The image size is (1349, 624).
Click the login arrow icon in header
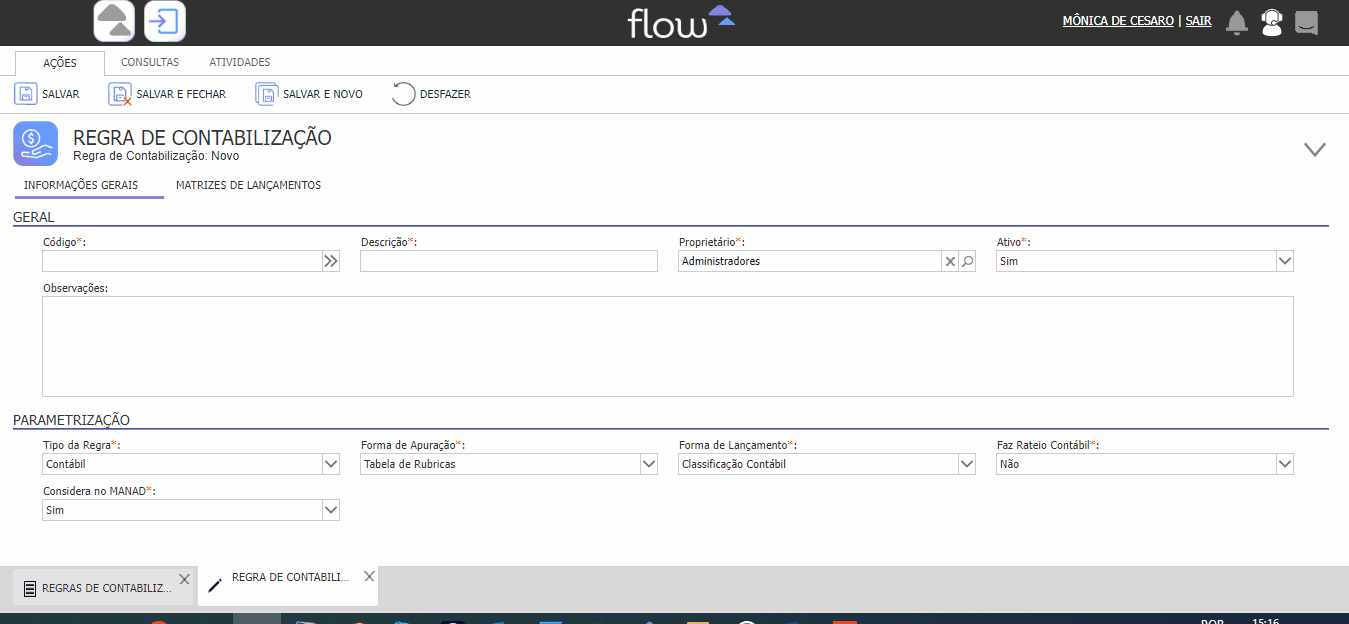point(165,21)
